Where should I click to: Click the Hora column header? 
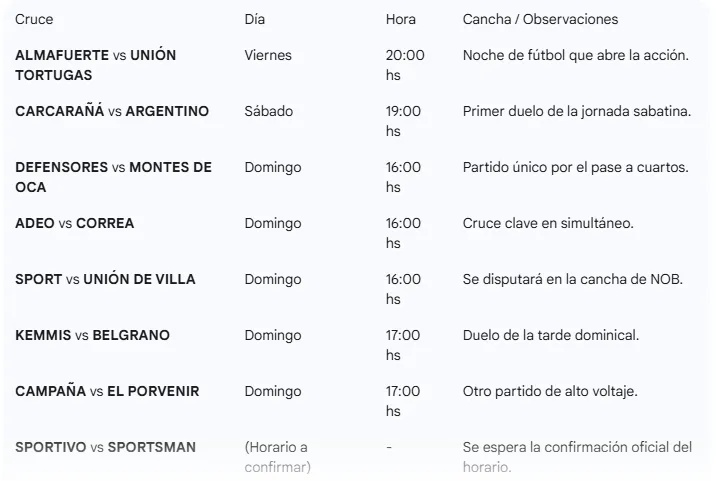click(x=402, y=20)
